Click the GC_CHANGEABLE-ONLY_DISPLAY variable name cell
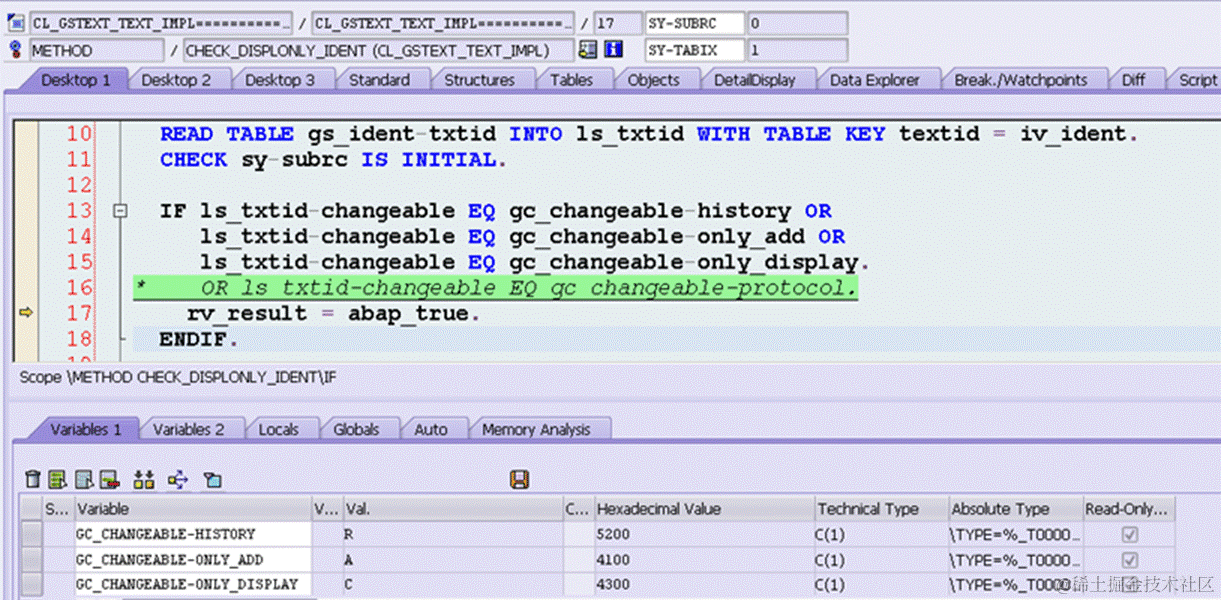The width and height of the screenshot is (1221, 600). tap(193, 584)
